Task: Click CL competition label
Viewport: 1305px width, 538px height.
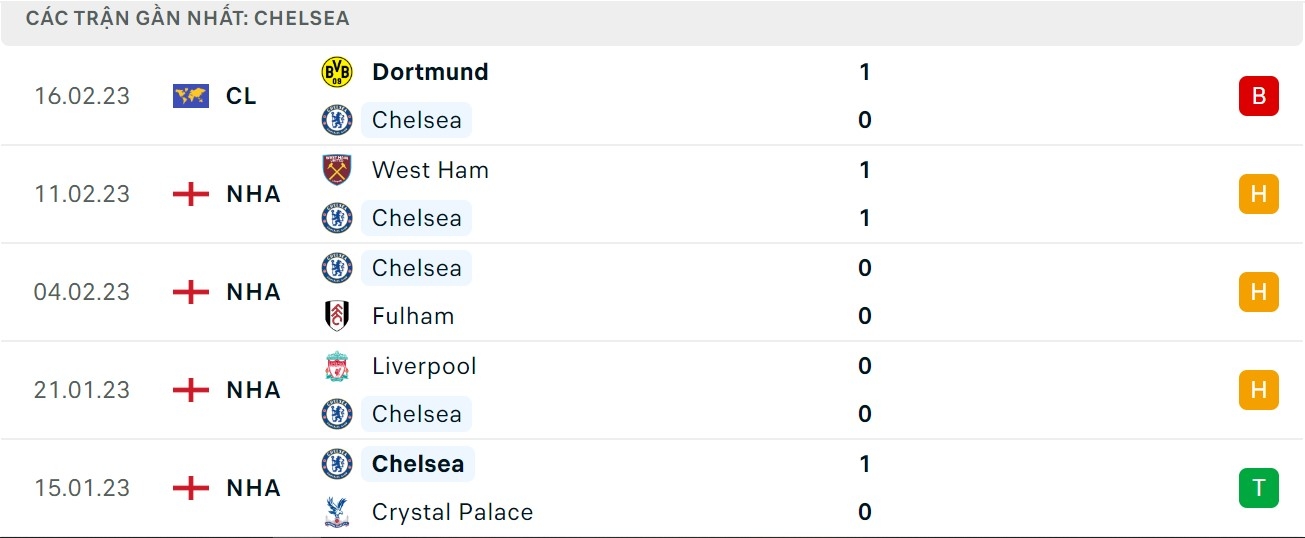Action: (241, 96)
